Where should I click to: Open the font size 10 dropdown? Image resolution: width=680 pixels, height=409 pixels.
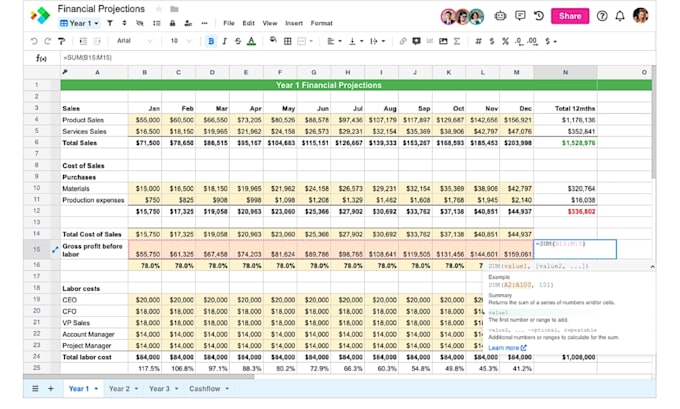coord(181,41)
